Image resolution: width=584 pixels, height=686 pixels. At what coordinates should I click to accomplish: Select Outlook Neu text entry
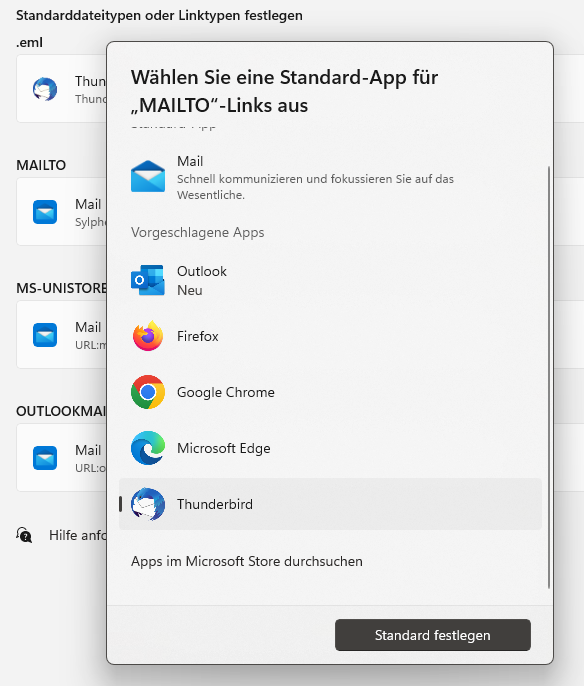(202, 280)
